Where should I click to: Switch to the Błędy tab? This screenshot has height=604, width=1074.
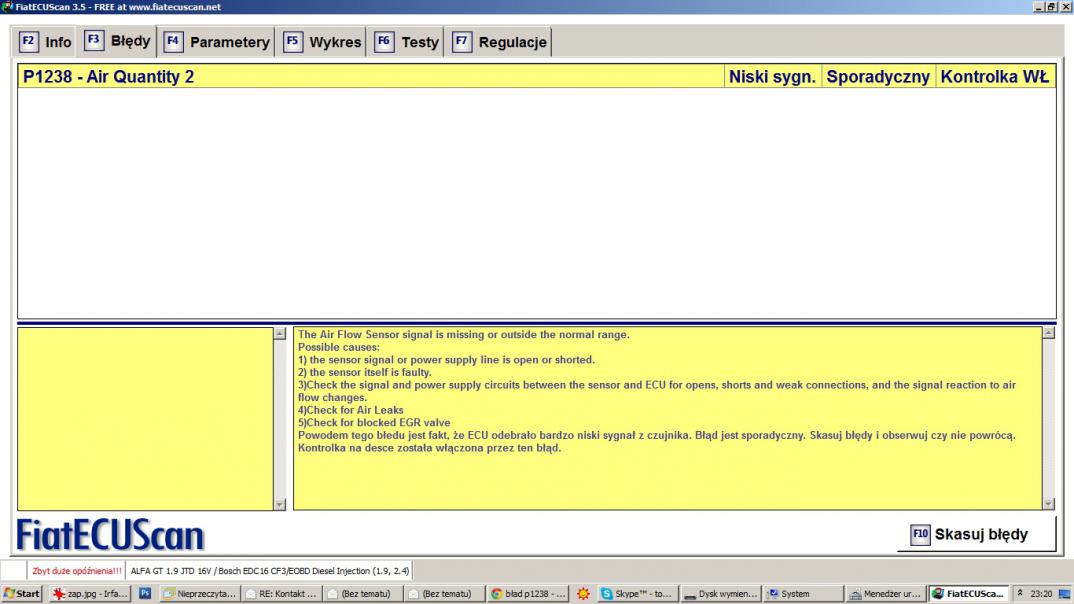coord(117,40)
